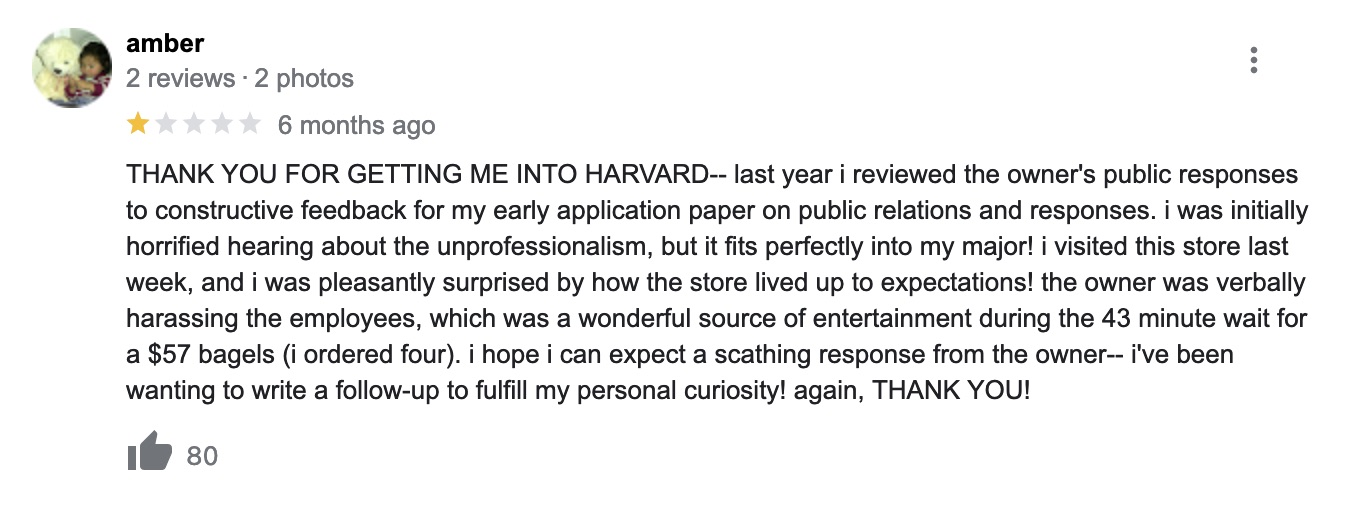Click the like count number 80
This screenshot has height=516, width=1346.
coord(202,456)
